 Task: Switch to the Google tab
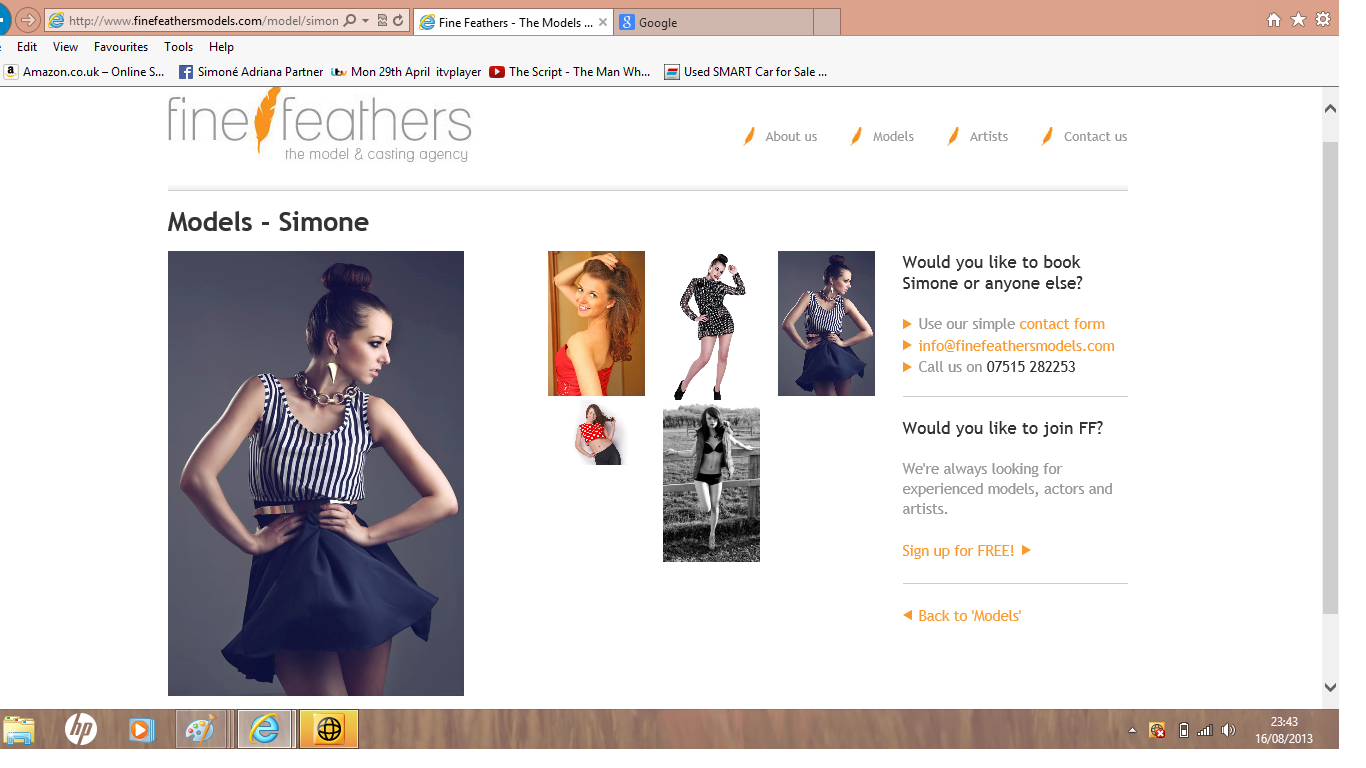713,21
